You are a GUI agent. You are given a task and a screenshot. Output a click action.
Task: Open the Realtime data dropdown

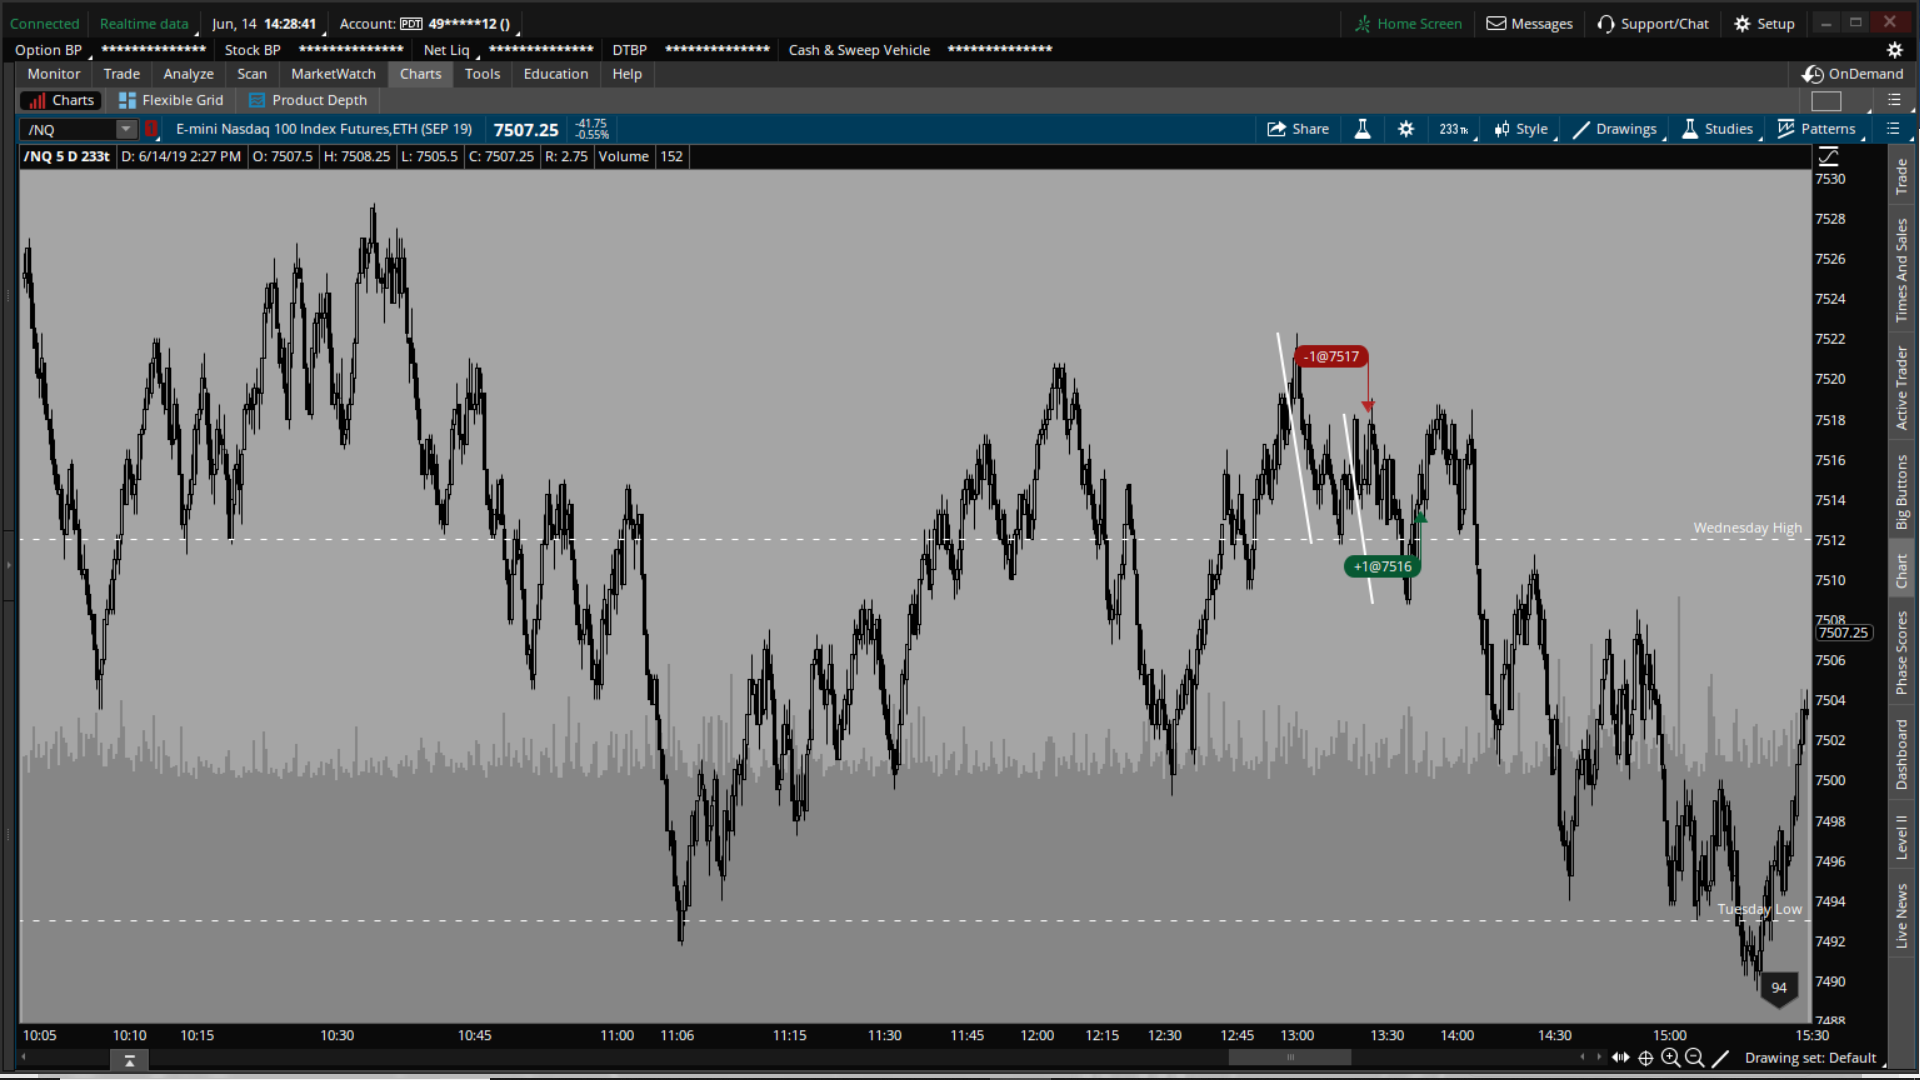pos(144,24)
